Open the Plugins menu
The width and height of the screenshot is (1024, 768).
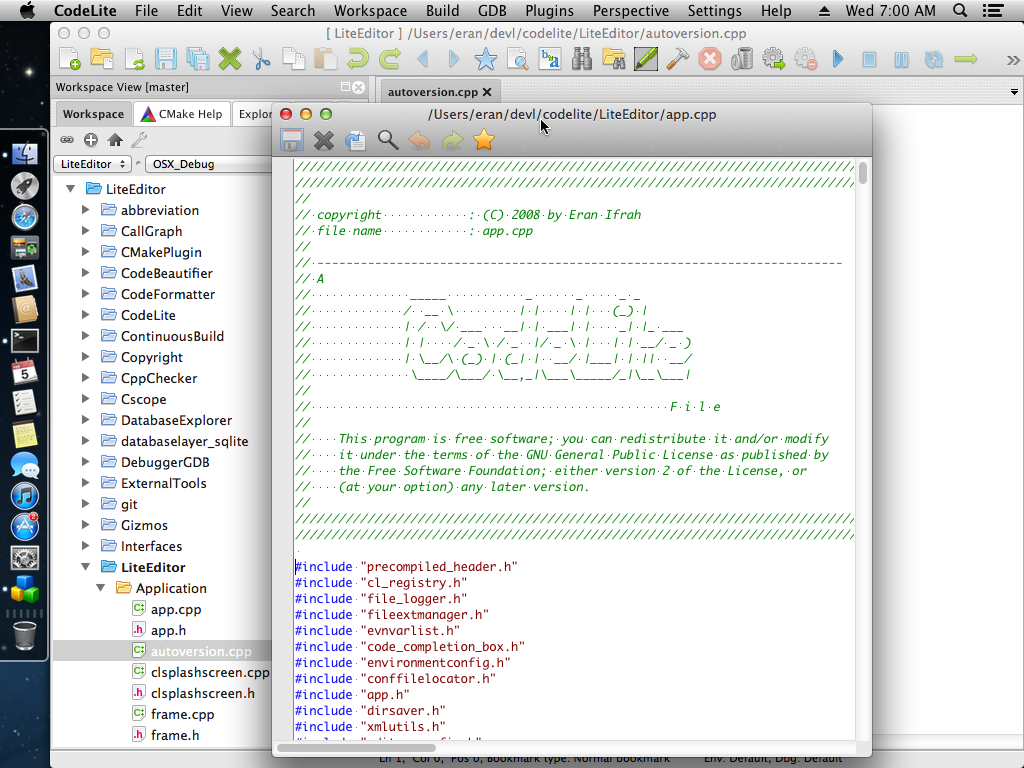click(x=549, y=10)
